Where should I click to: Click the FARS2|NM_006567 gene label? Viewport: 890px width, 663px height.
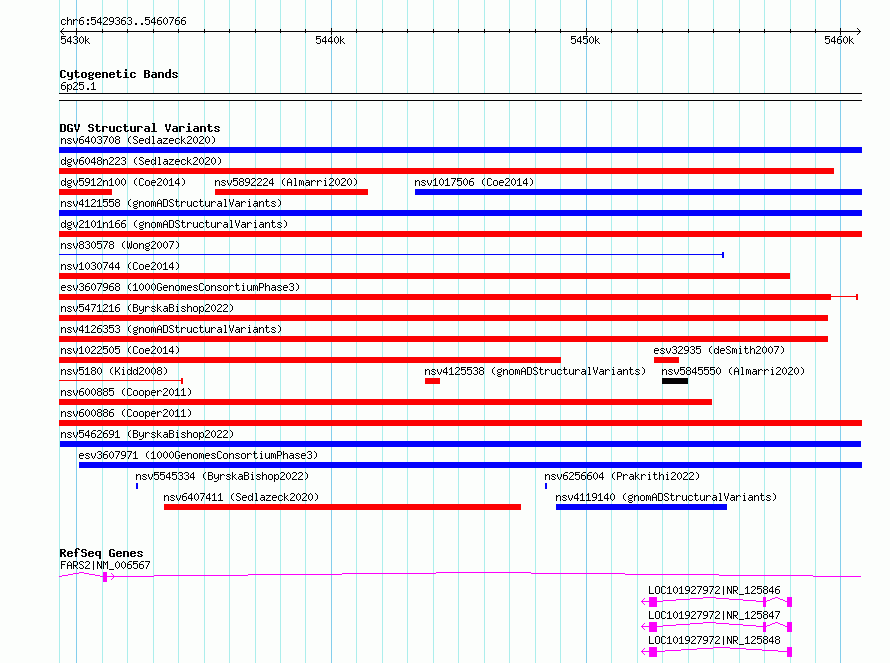[106, 565]
